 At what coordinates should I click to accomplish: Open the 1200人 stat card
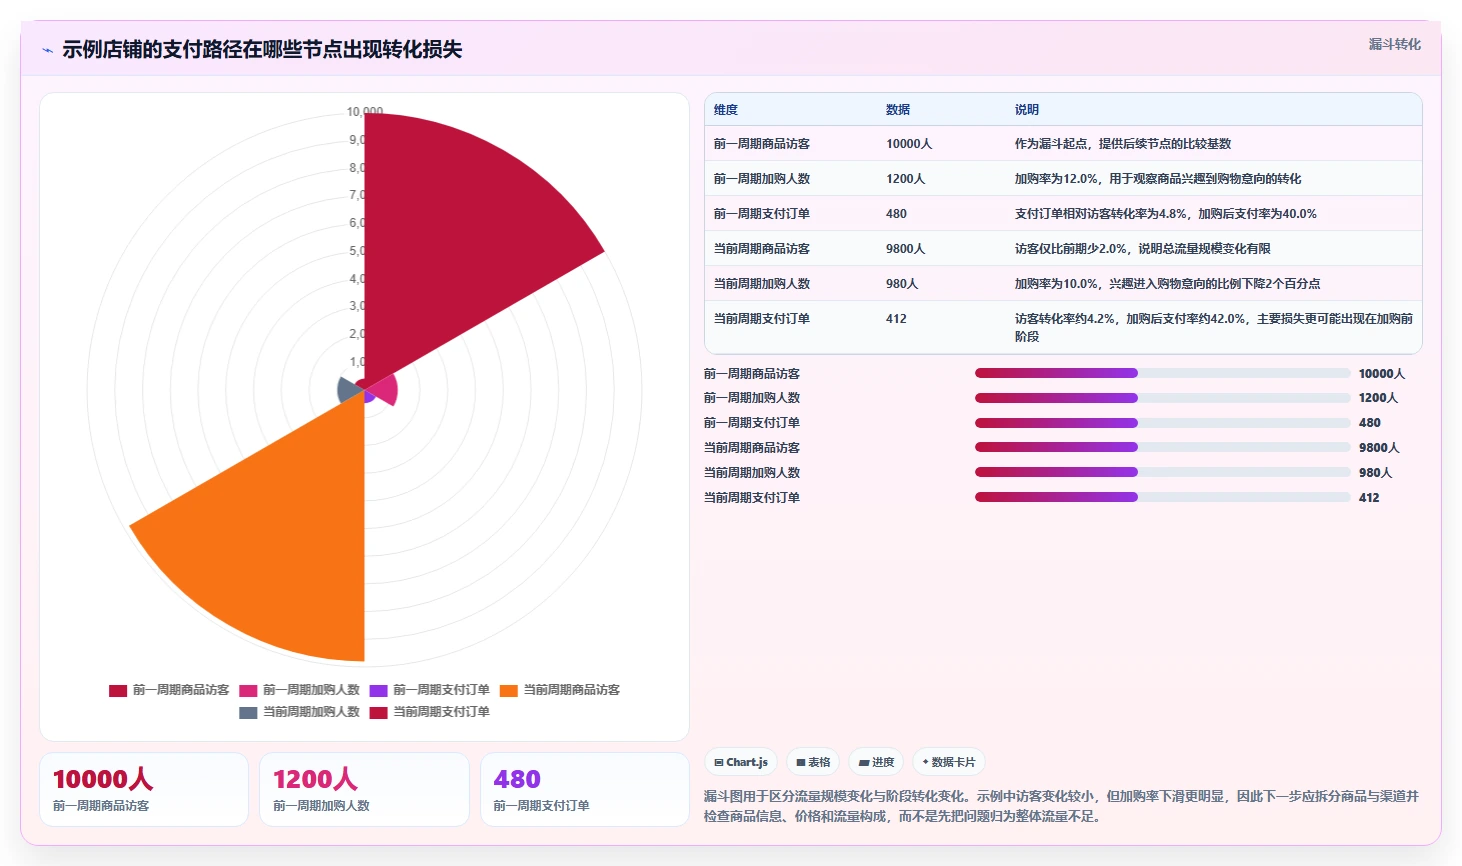click(364, 790)
